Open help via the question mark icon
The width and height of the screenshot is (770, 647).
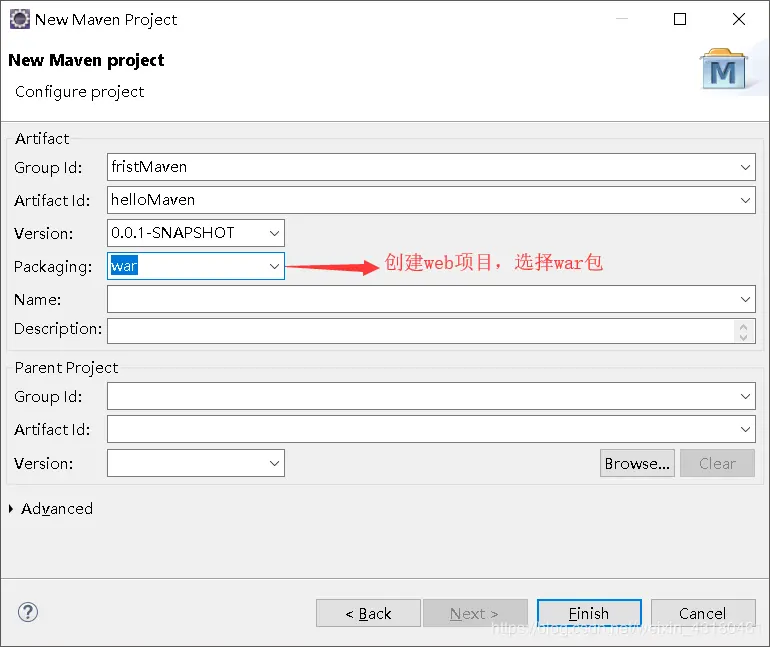click(28, 612)
